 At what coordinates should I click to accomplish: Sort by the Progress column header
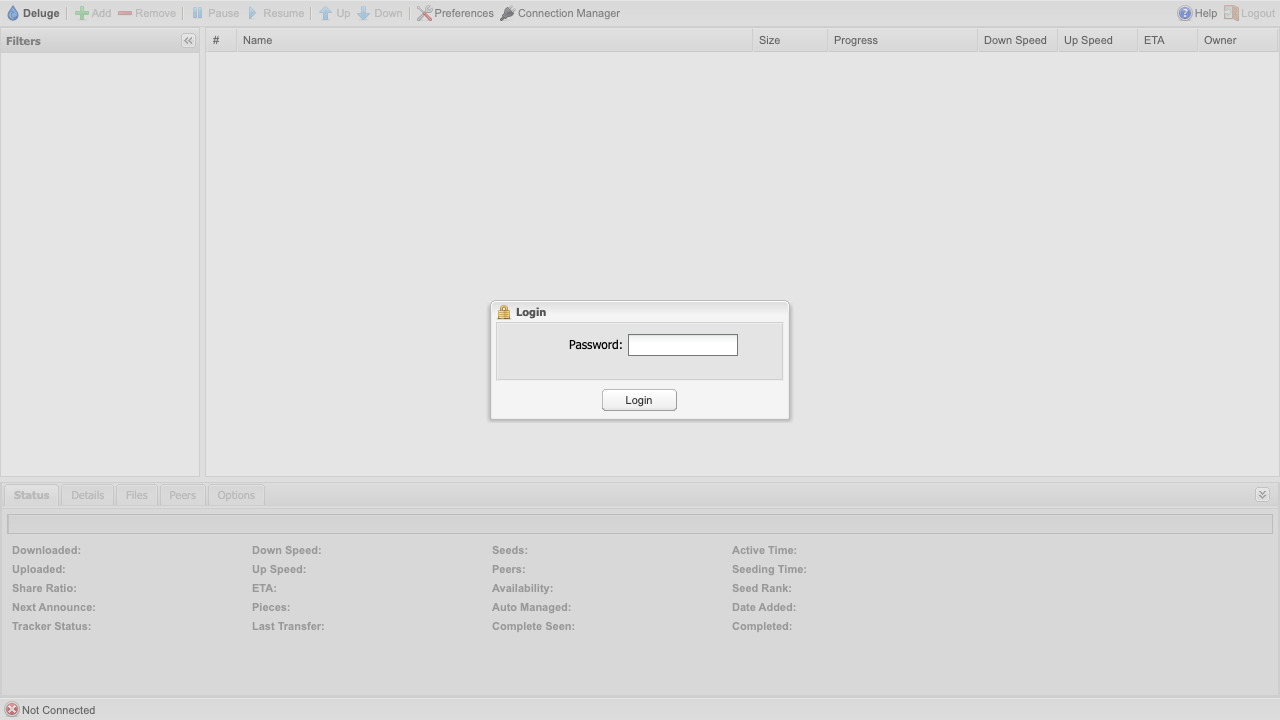pos(902,40)
